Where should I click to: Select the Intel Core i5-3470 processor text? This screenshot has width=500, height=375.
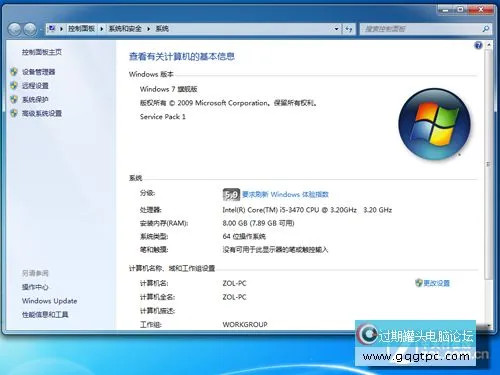click(307, 210)
